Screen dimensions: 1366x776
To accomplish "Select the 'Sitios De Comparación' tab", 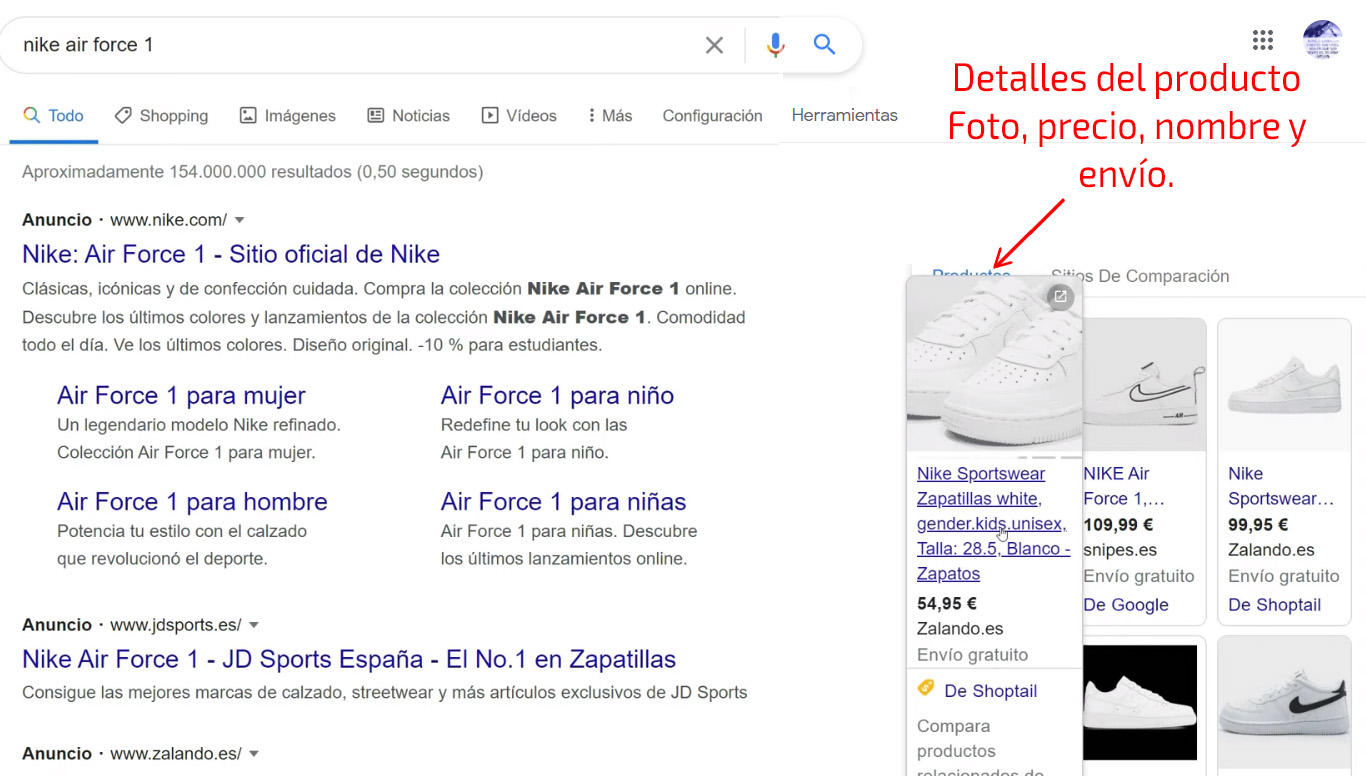I will [x=1140, y=276].
